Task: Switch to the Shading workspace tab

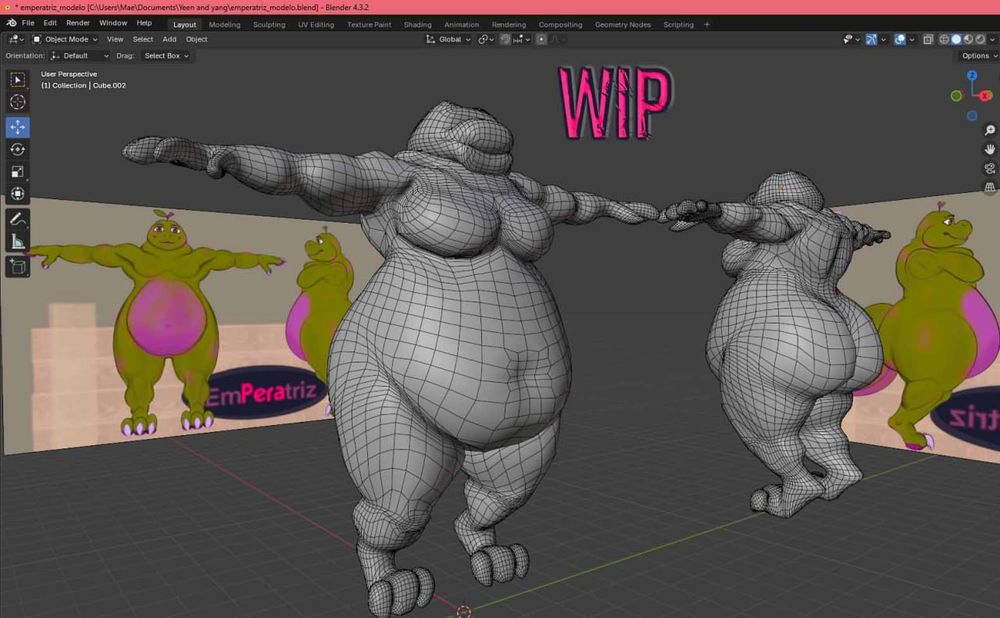Action: tap(418, 25)
